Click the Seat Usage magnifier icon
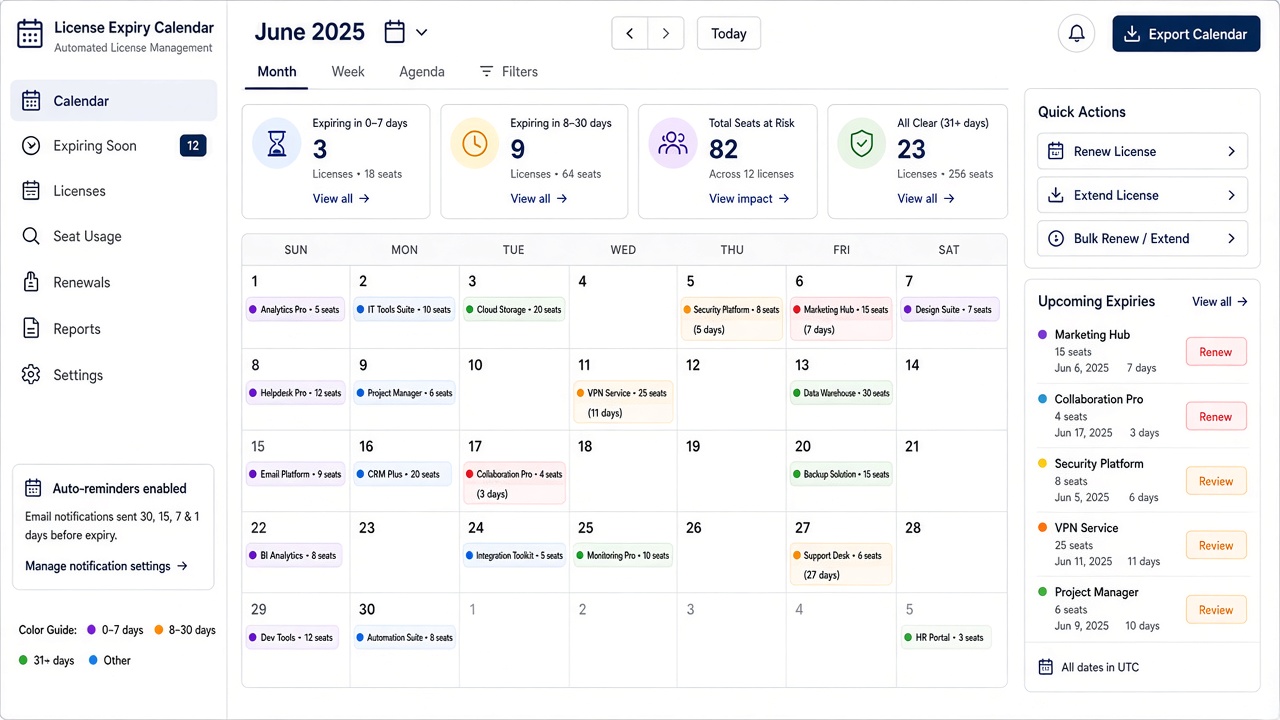1280x720 pixels. pos(31,236)
